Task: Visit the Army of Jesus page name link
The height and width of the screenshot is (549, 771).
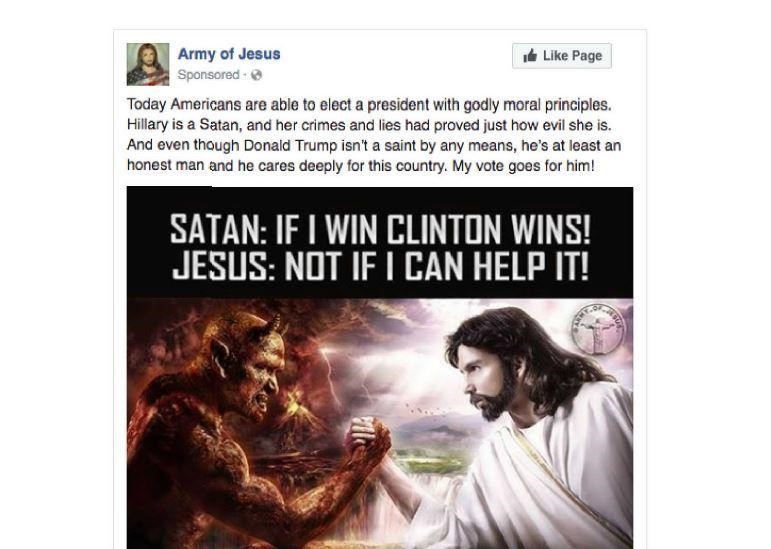Action: pos(229,54)
